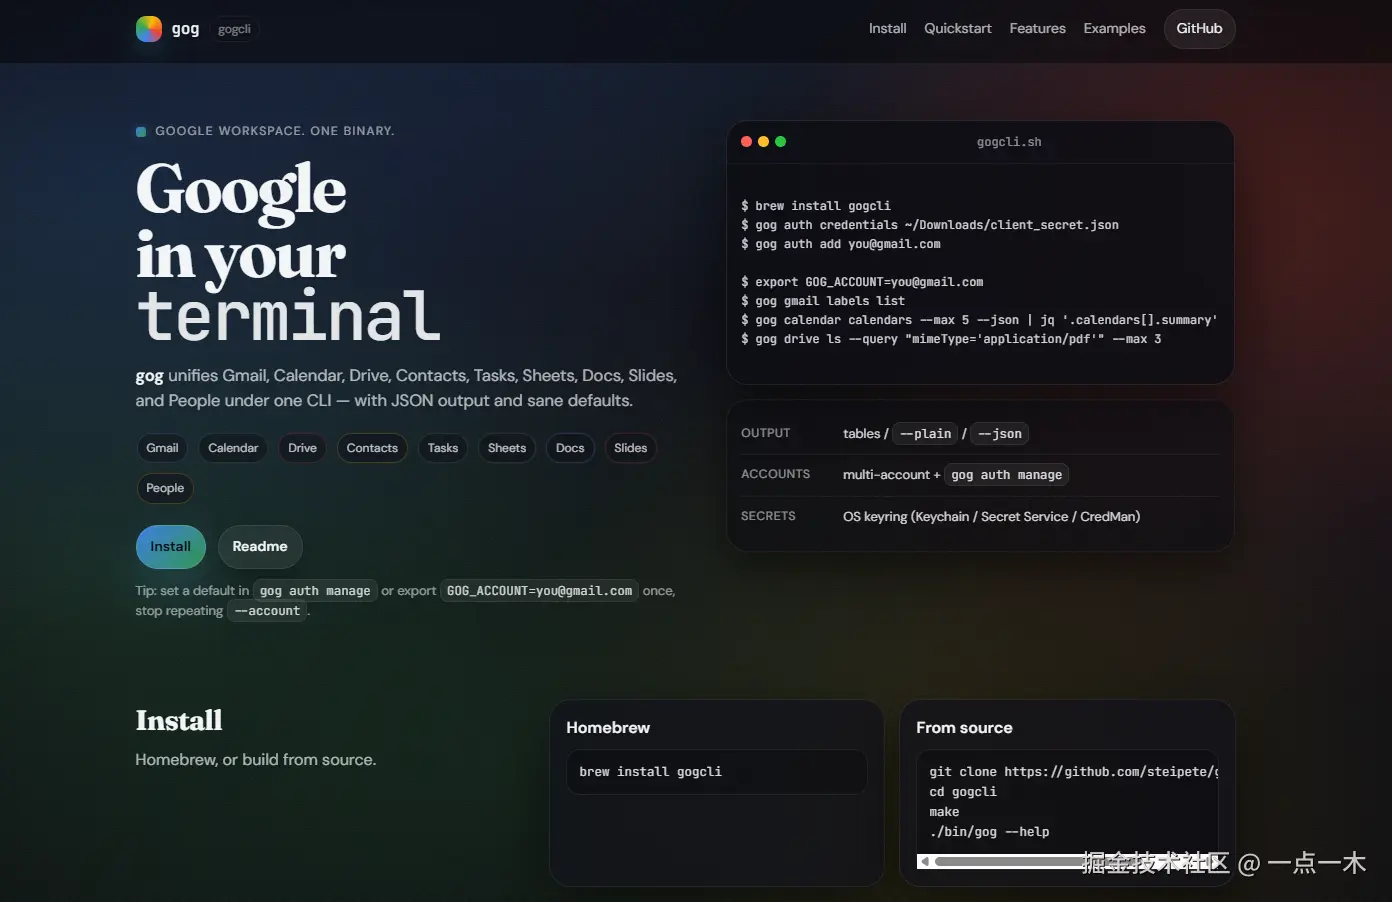This screenshot has height=902, width=1392.
Task: Go to Quickstart in the top navigation
Action: click(958, 29)
